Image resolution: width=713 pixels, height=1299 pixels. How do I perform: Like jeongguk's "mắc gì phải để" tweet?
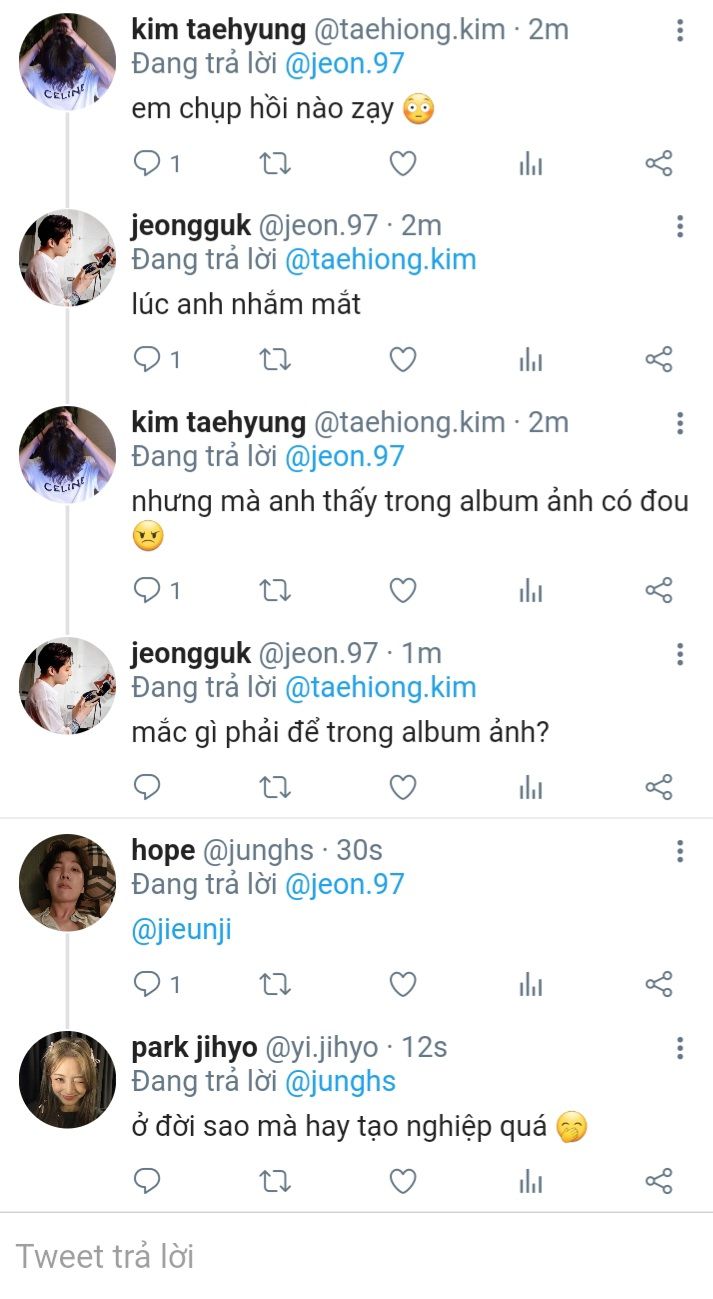(x=402, y=787)
